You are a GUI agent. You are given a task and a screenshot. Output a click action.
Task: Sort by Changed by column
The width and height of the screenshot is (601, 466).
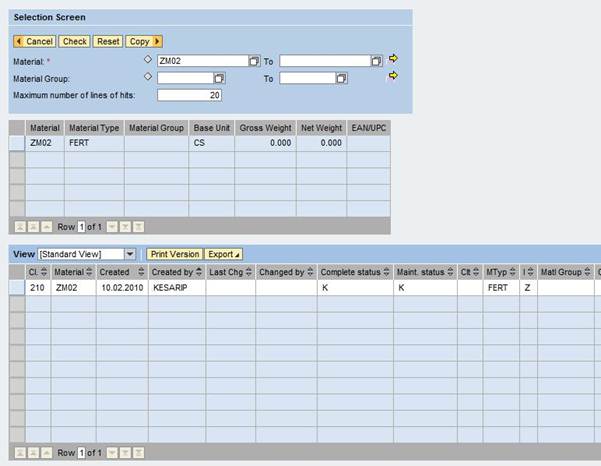310,272
